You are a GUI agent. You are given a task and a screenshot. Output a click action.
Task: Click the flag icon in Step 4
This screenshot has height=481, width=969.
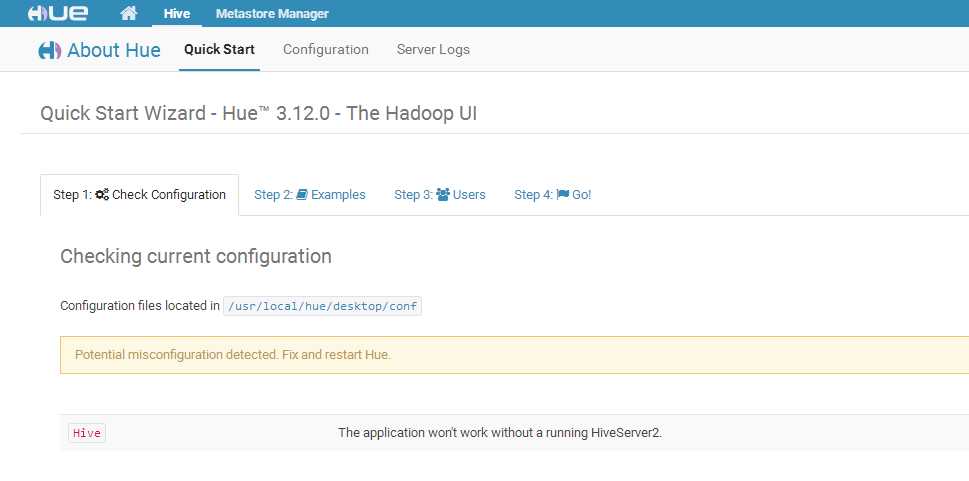tap(562, 195)
